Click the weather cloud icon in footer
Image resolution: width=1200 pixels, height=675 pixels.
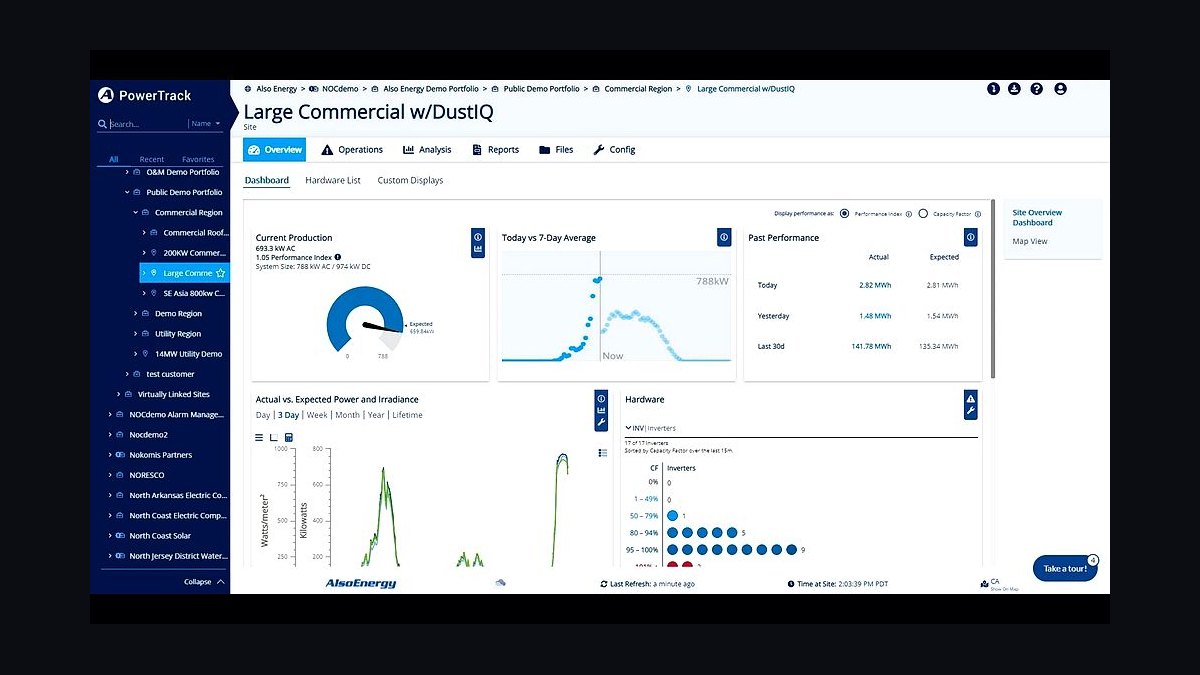pos(500,582)
